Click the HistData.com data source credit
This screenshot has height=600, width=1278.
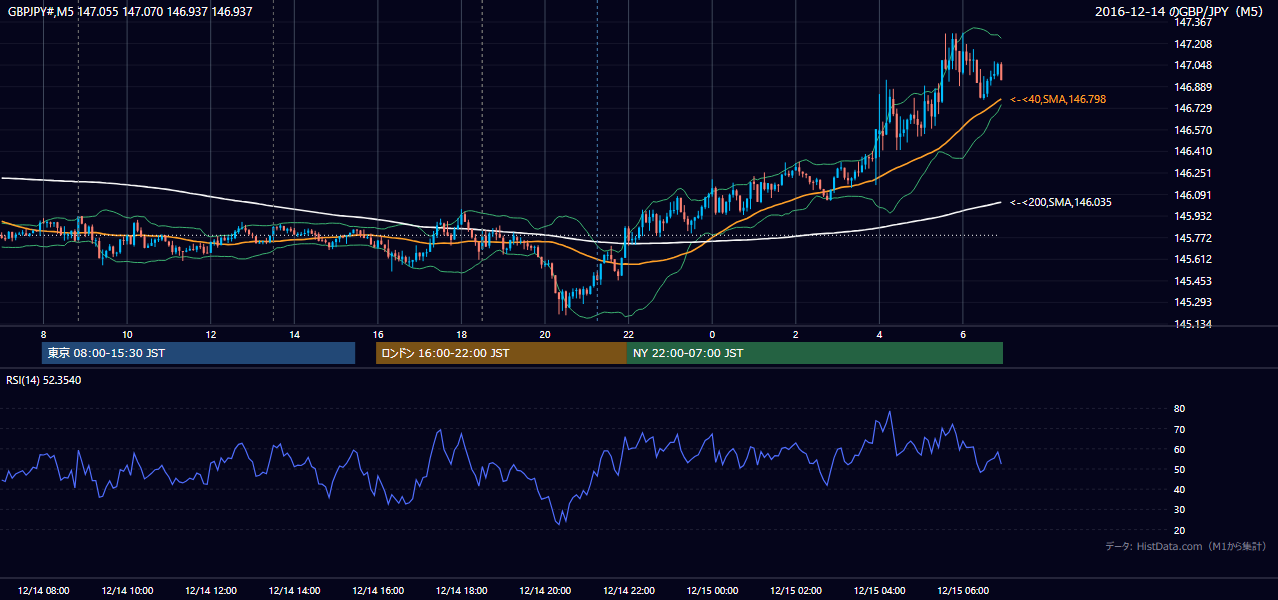[1186, 546]
